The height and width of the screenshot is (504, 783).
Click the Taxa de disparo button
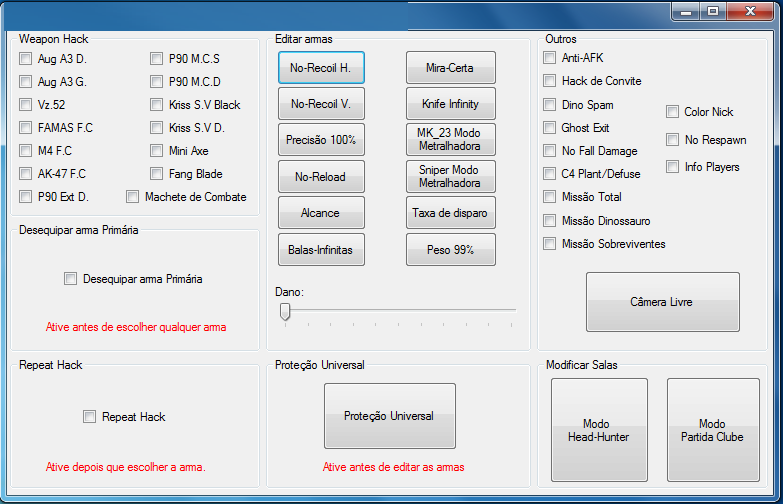[x=450, y=213]
